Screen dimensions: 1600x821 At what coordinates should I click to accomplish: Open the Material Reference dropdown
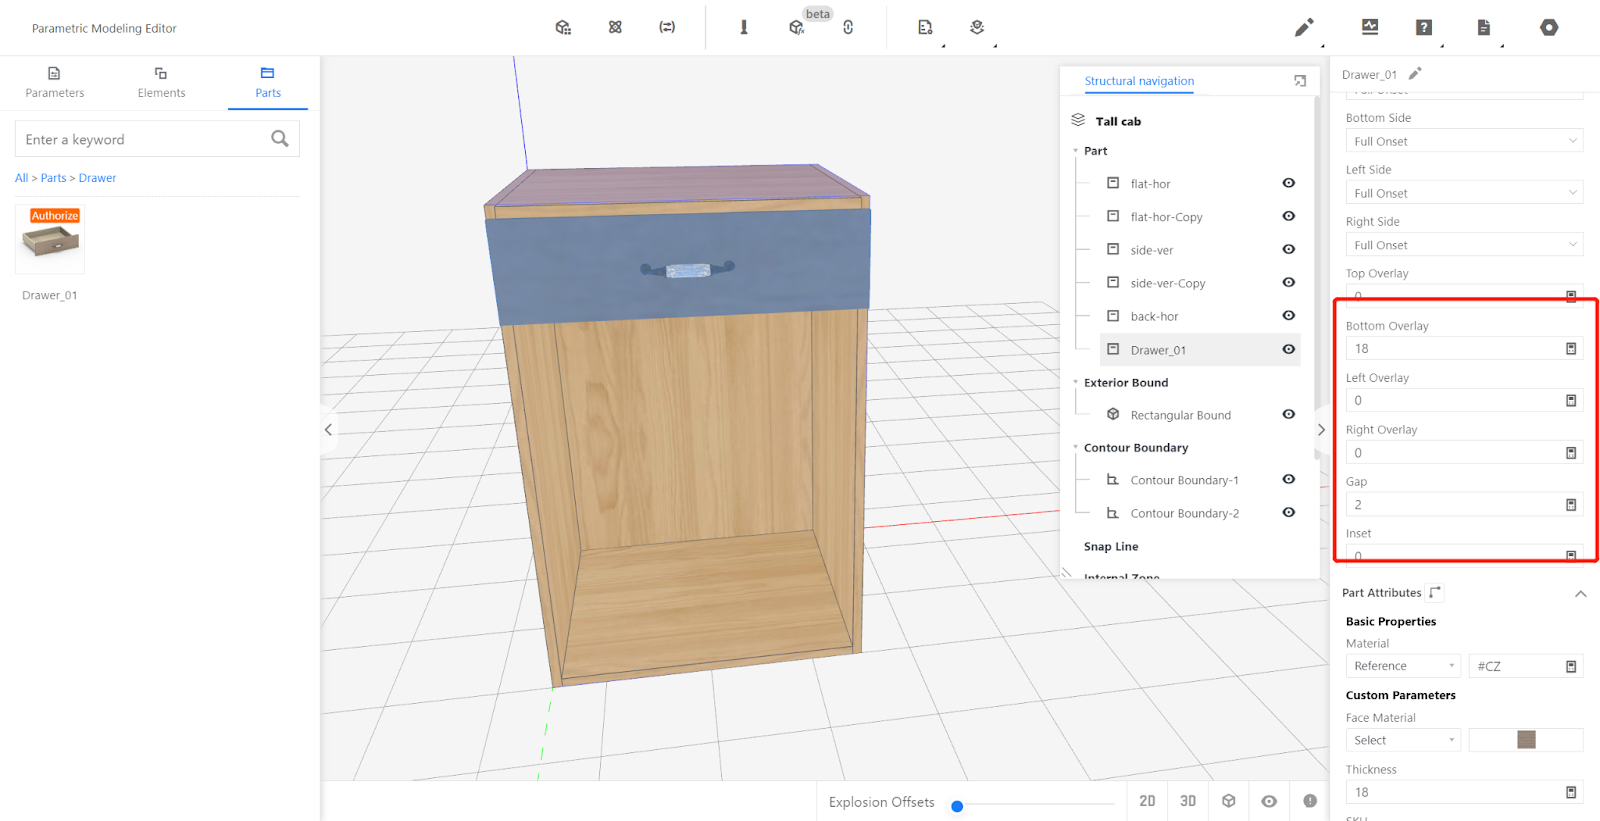point(1403,666)
